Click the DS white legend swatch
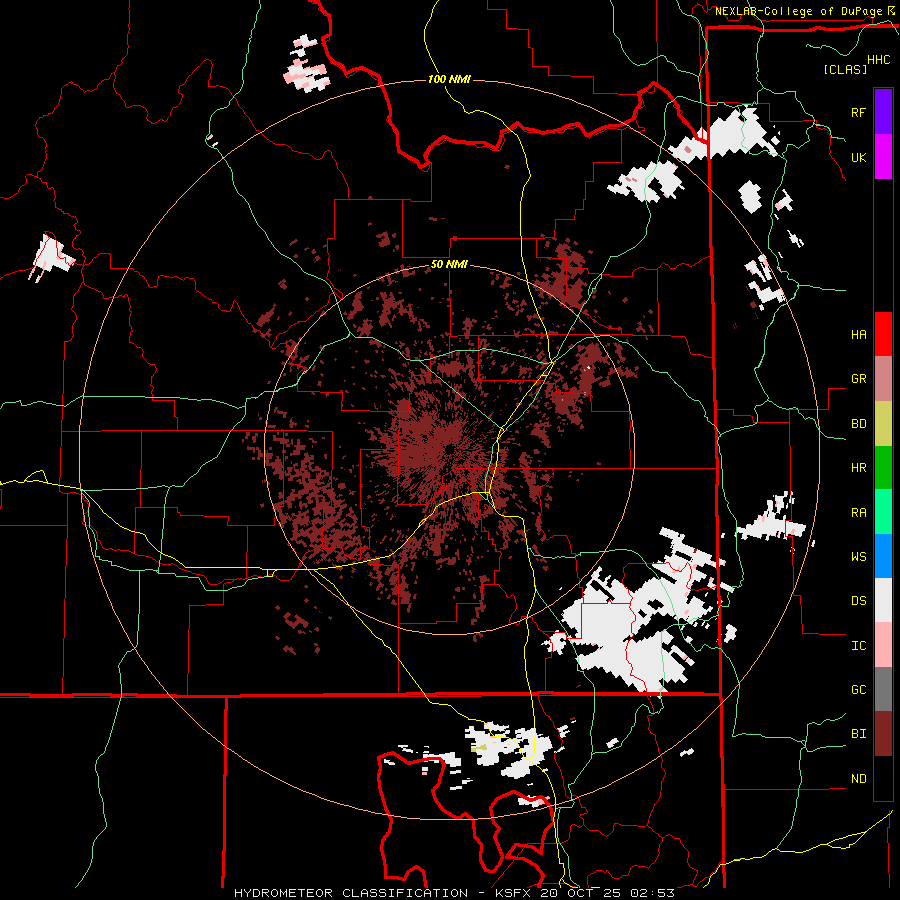Viewport: 900px width, 900px height. click(883, 600)
